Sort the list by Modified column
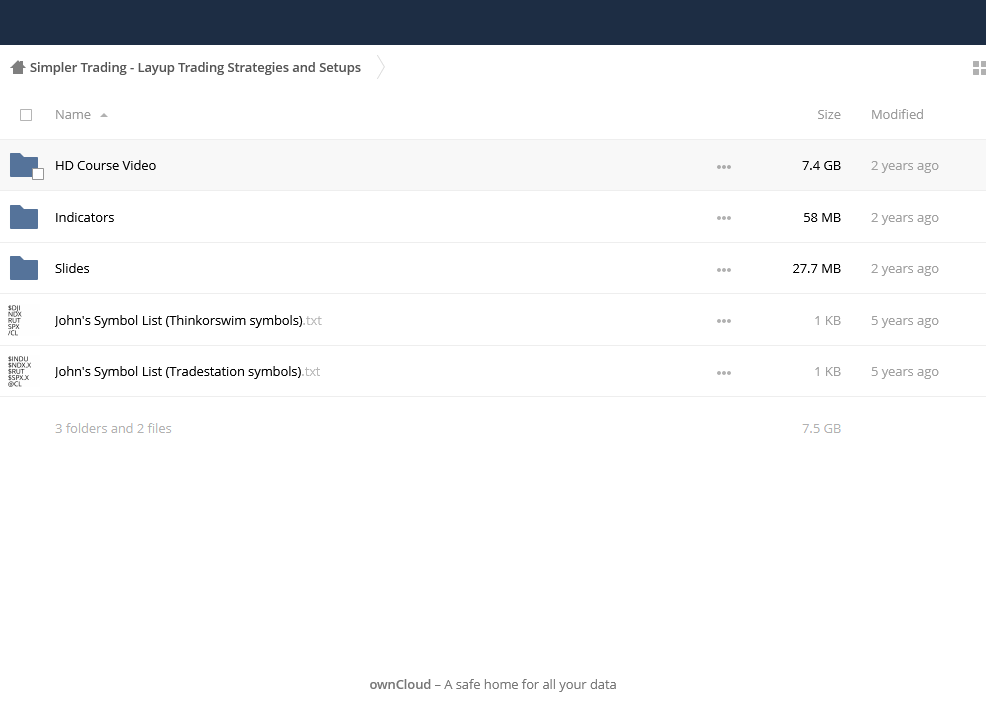Screen dimensions: 986x714 click(897, 114)
